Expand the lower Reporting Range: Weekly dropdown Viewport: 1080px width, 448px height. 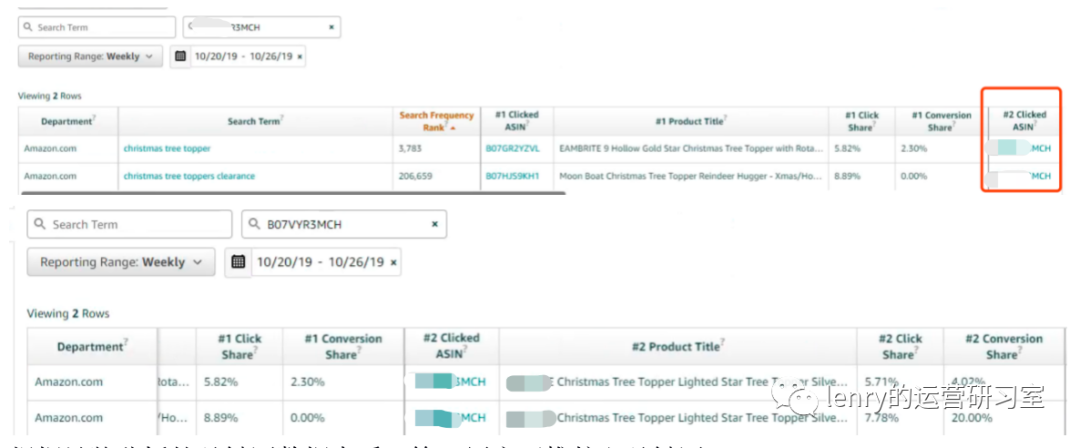click(121, 262)
